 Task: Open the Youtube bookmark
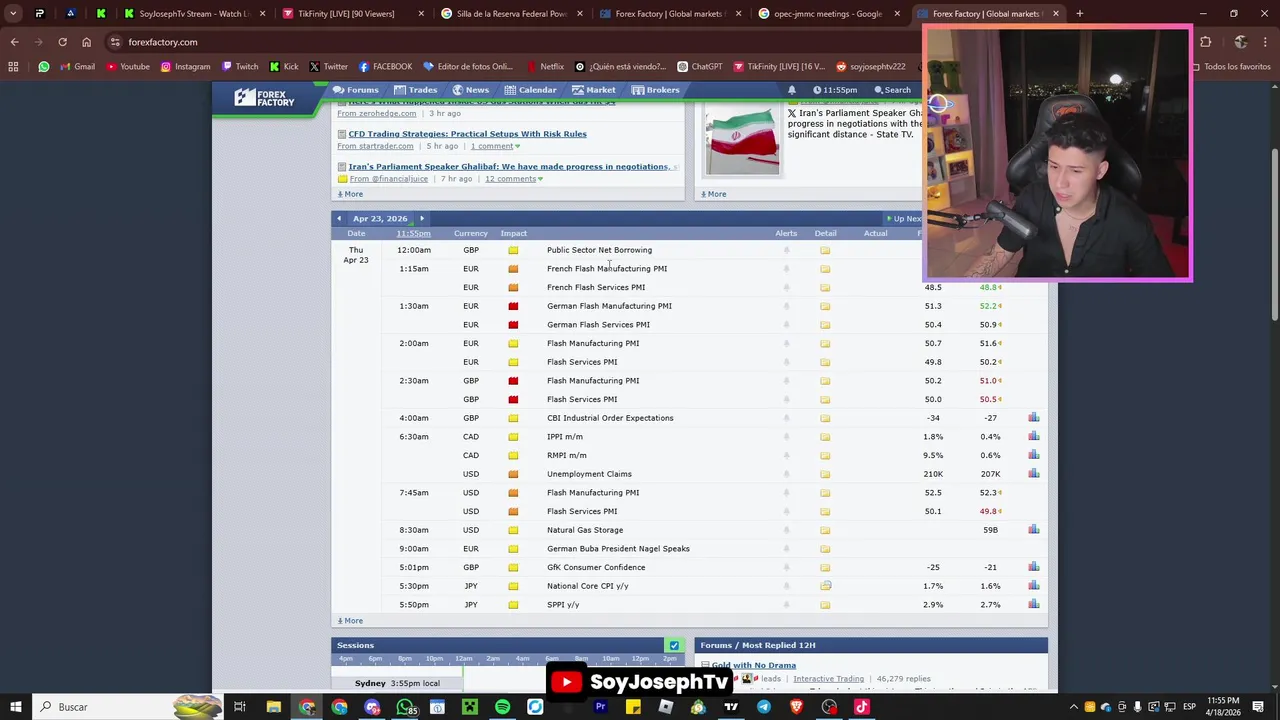(128, 67)
